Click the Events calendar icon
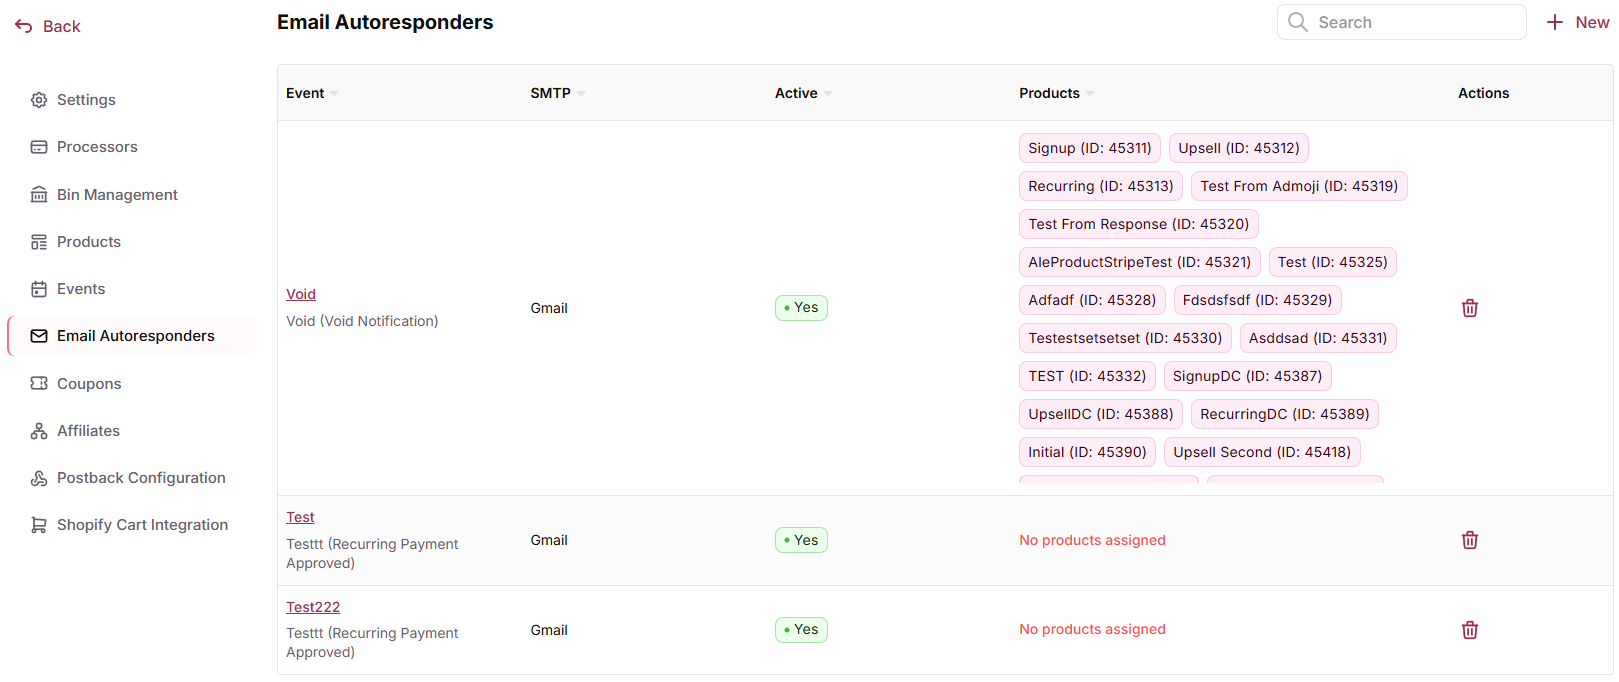This screenshot has width=1619, height=682. (39, 289)
